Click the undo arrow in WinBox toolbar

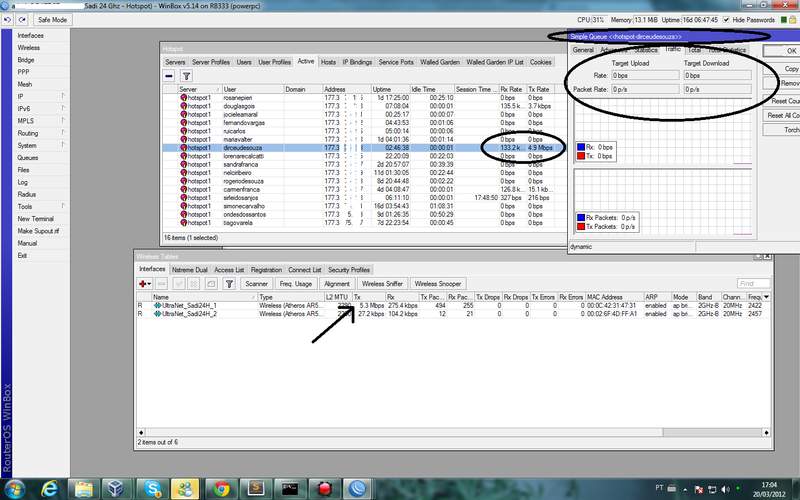(8, 20)
